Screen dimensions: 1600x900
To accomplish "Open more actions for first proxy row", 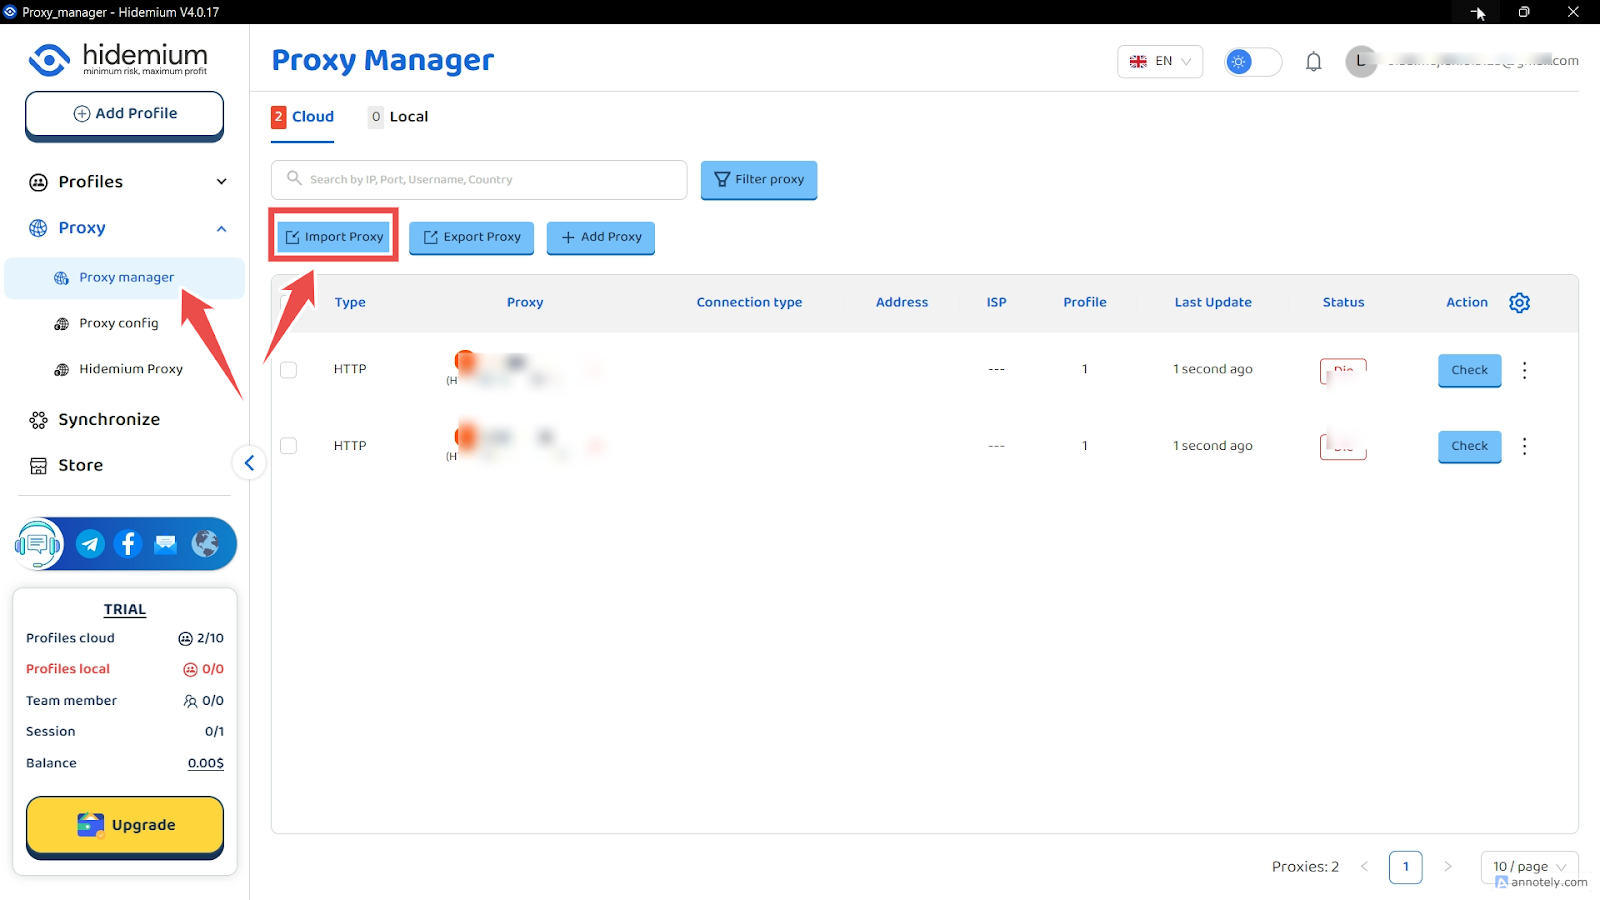I will [1524, 370].
